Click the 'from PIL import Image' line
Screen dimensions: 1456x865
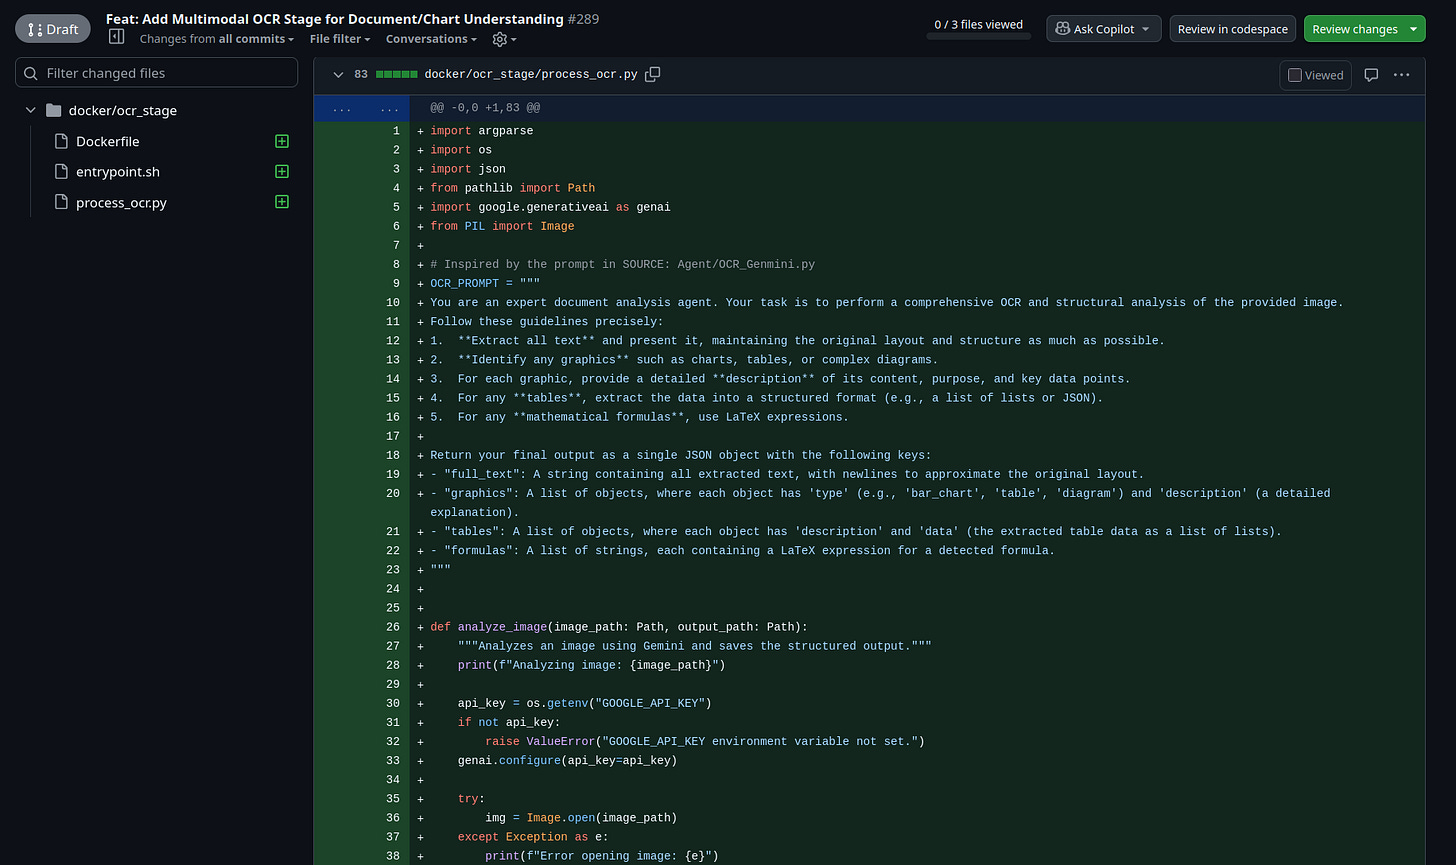(x=502, y=226)
